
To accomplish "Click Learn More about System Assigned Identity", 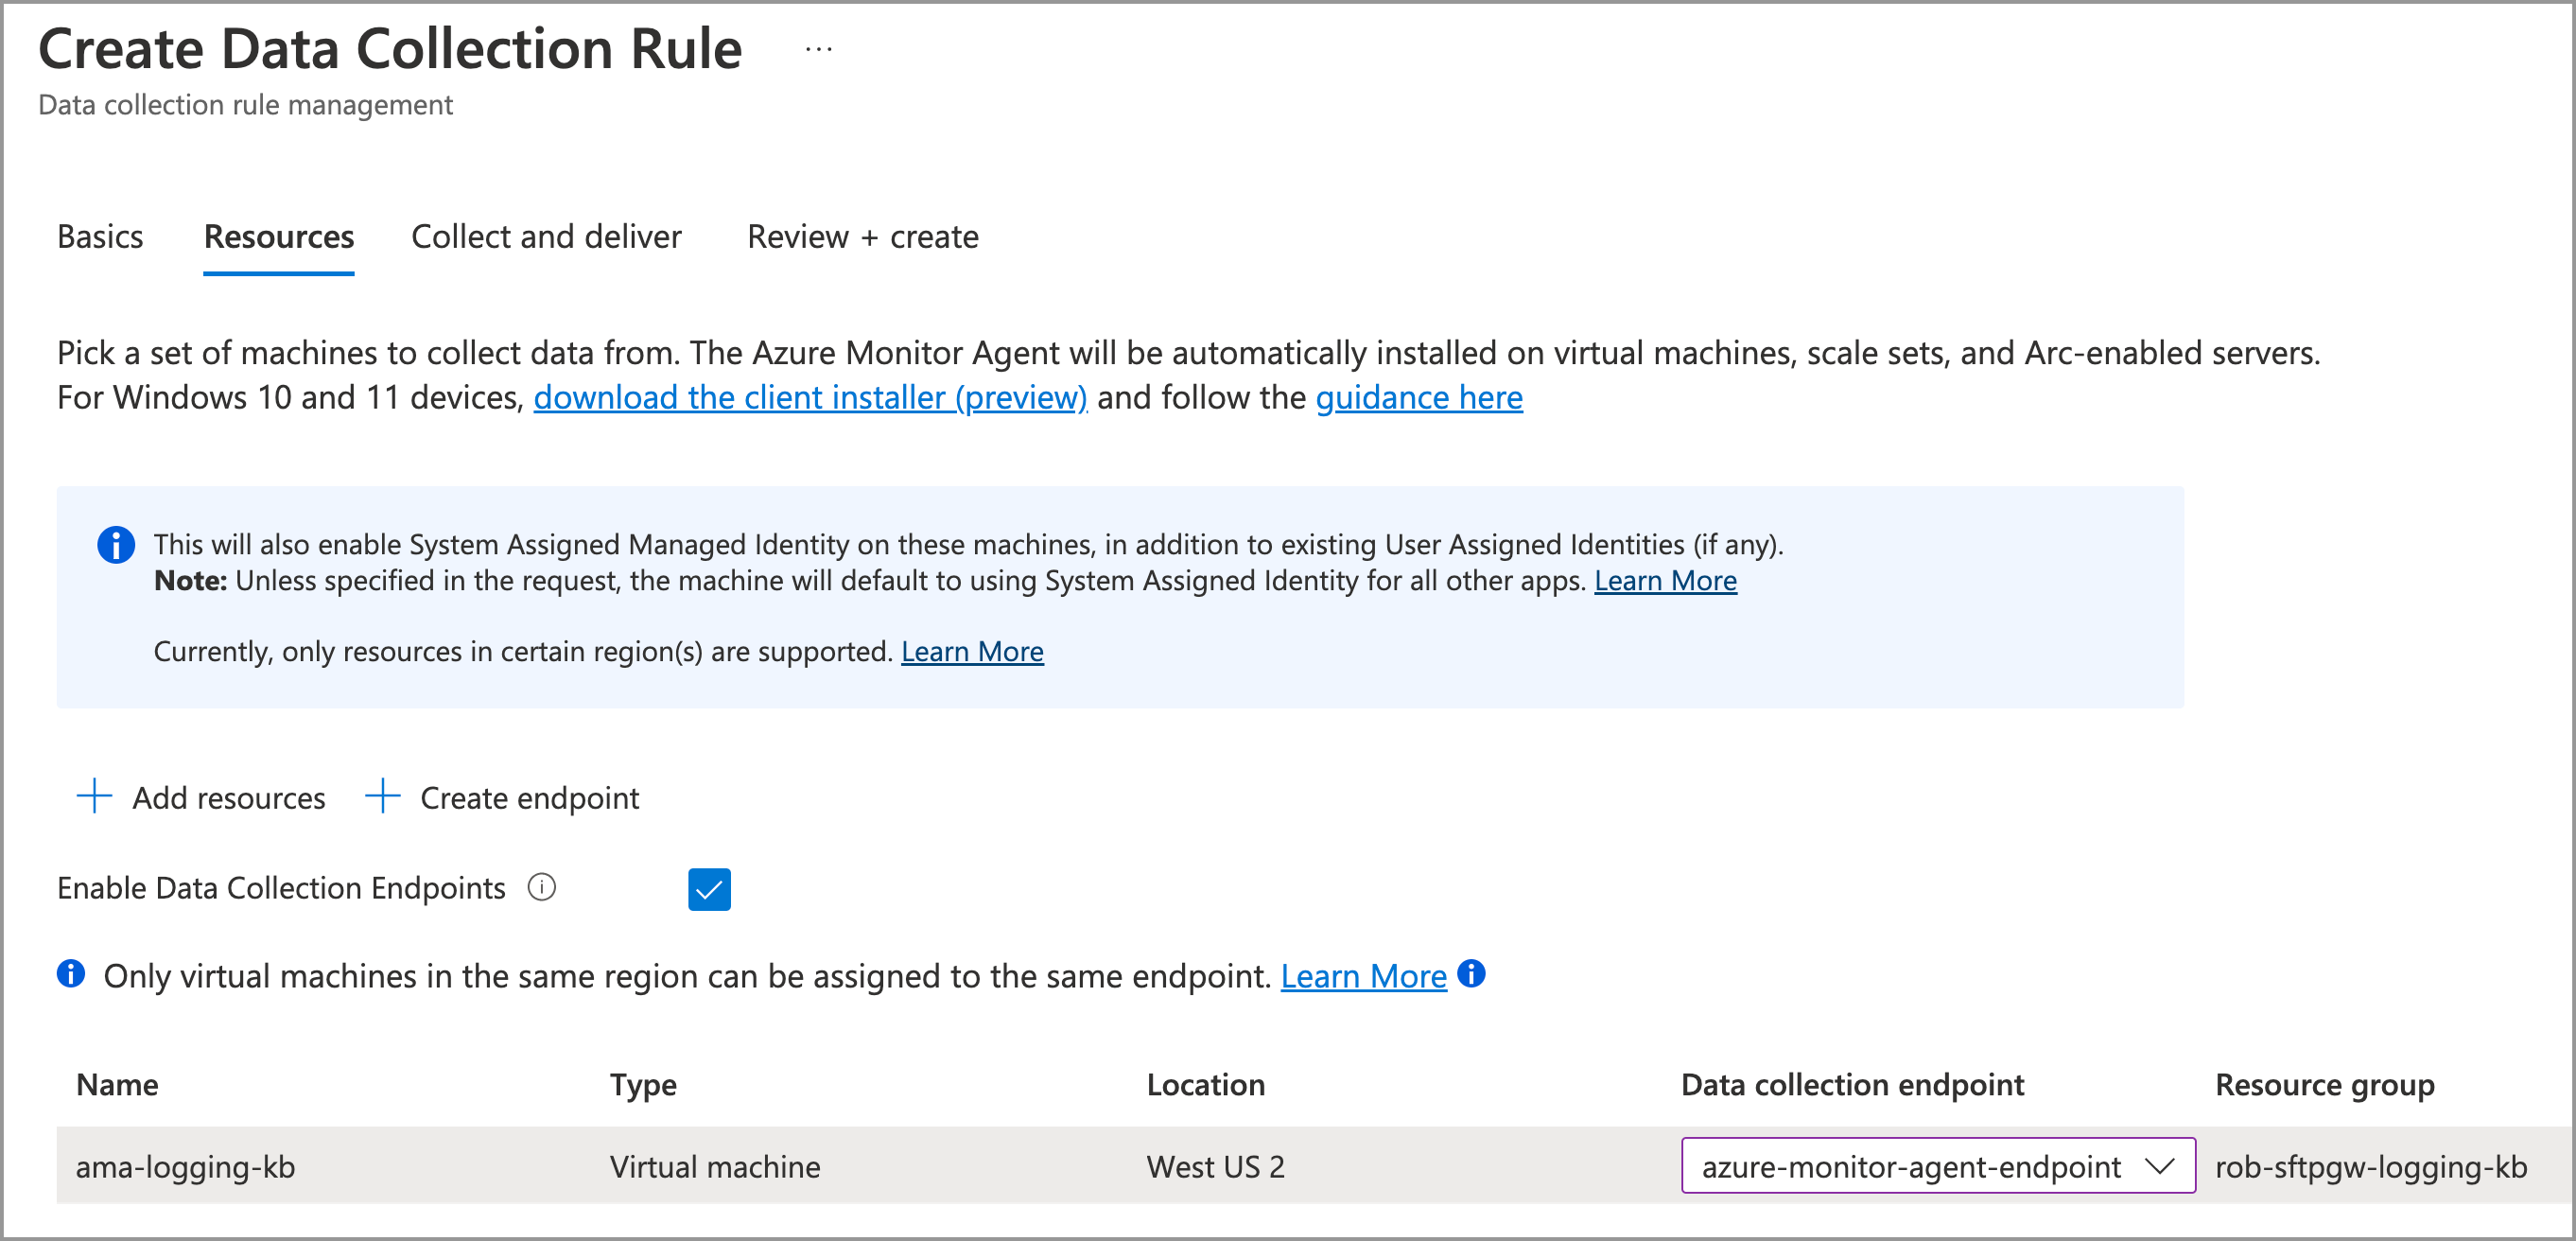I will pyautogui.click(x=1665, y=581).
